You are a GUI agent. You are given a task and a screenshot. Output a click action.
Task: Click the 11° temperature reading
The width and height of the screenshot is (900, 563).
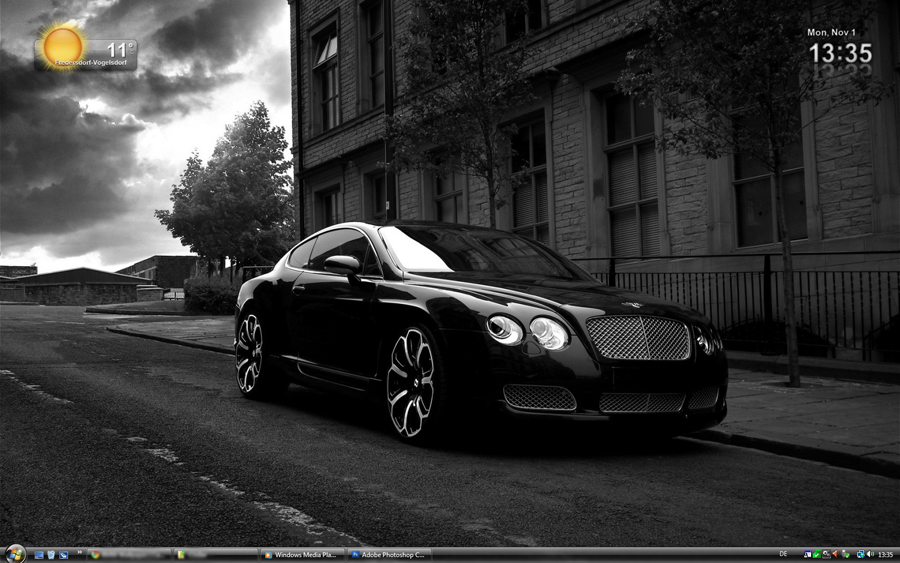coord(119,49)
